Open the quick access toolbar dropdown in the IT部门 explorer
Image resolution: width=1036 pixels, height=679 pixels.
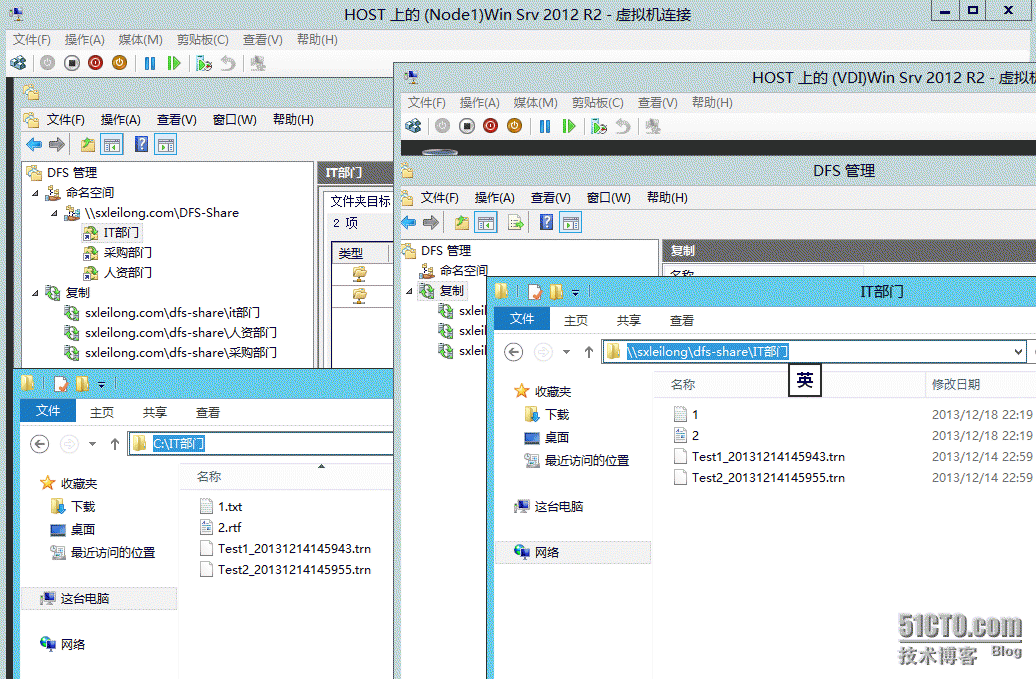coord(575,292)
